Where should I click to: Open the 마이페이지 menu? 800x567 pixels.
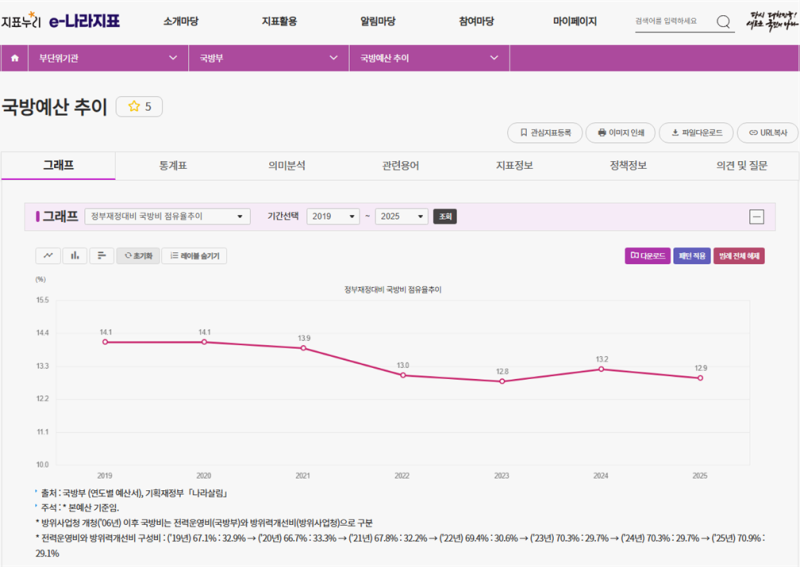tap(574, 21)
